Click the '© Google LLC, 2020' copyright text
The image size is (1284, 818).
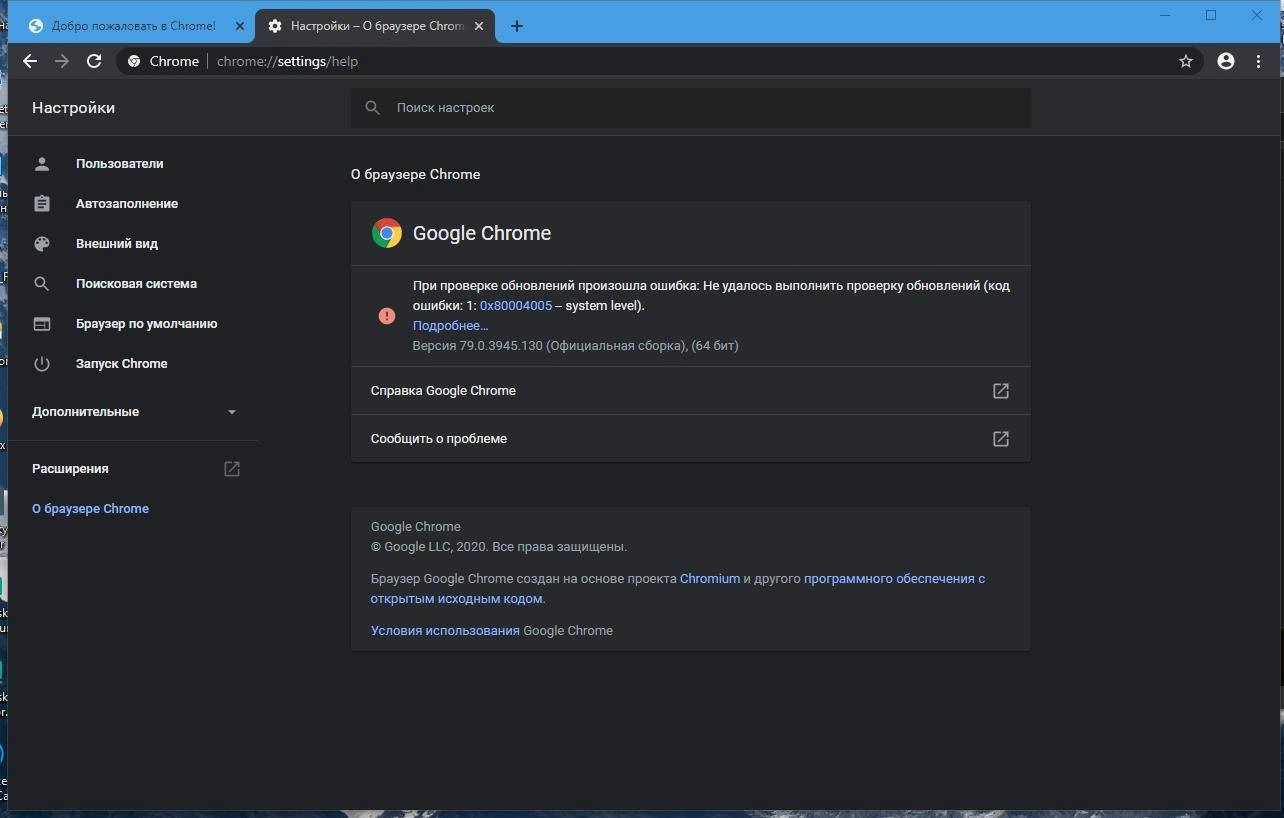pos(427,546)
